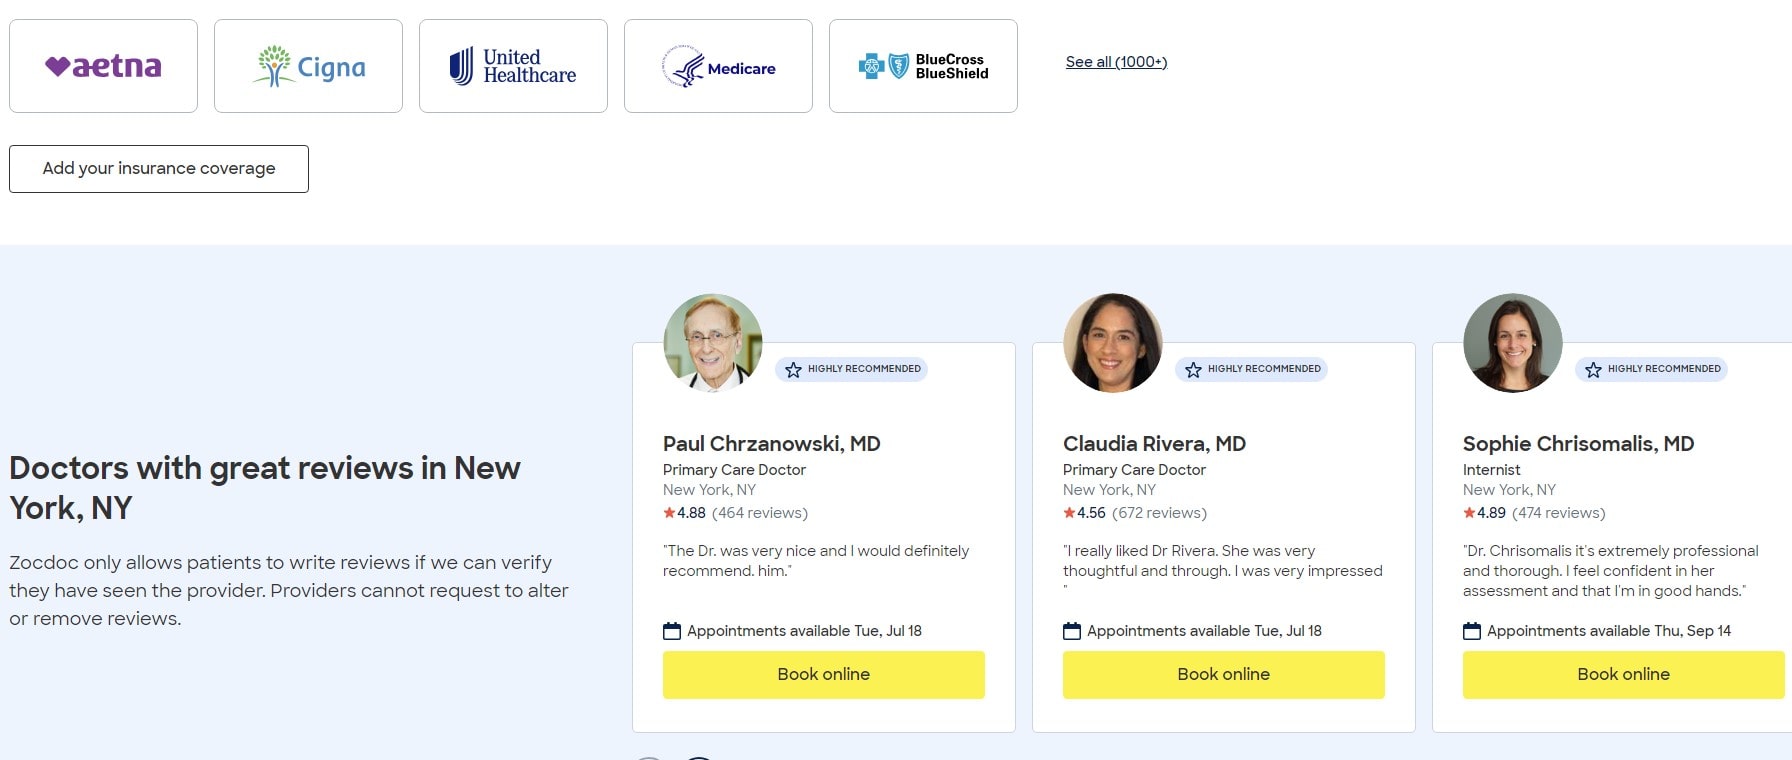Open Claudia Rivera's profile photo
1792x760 pixels.
[1113, 342]
